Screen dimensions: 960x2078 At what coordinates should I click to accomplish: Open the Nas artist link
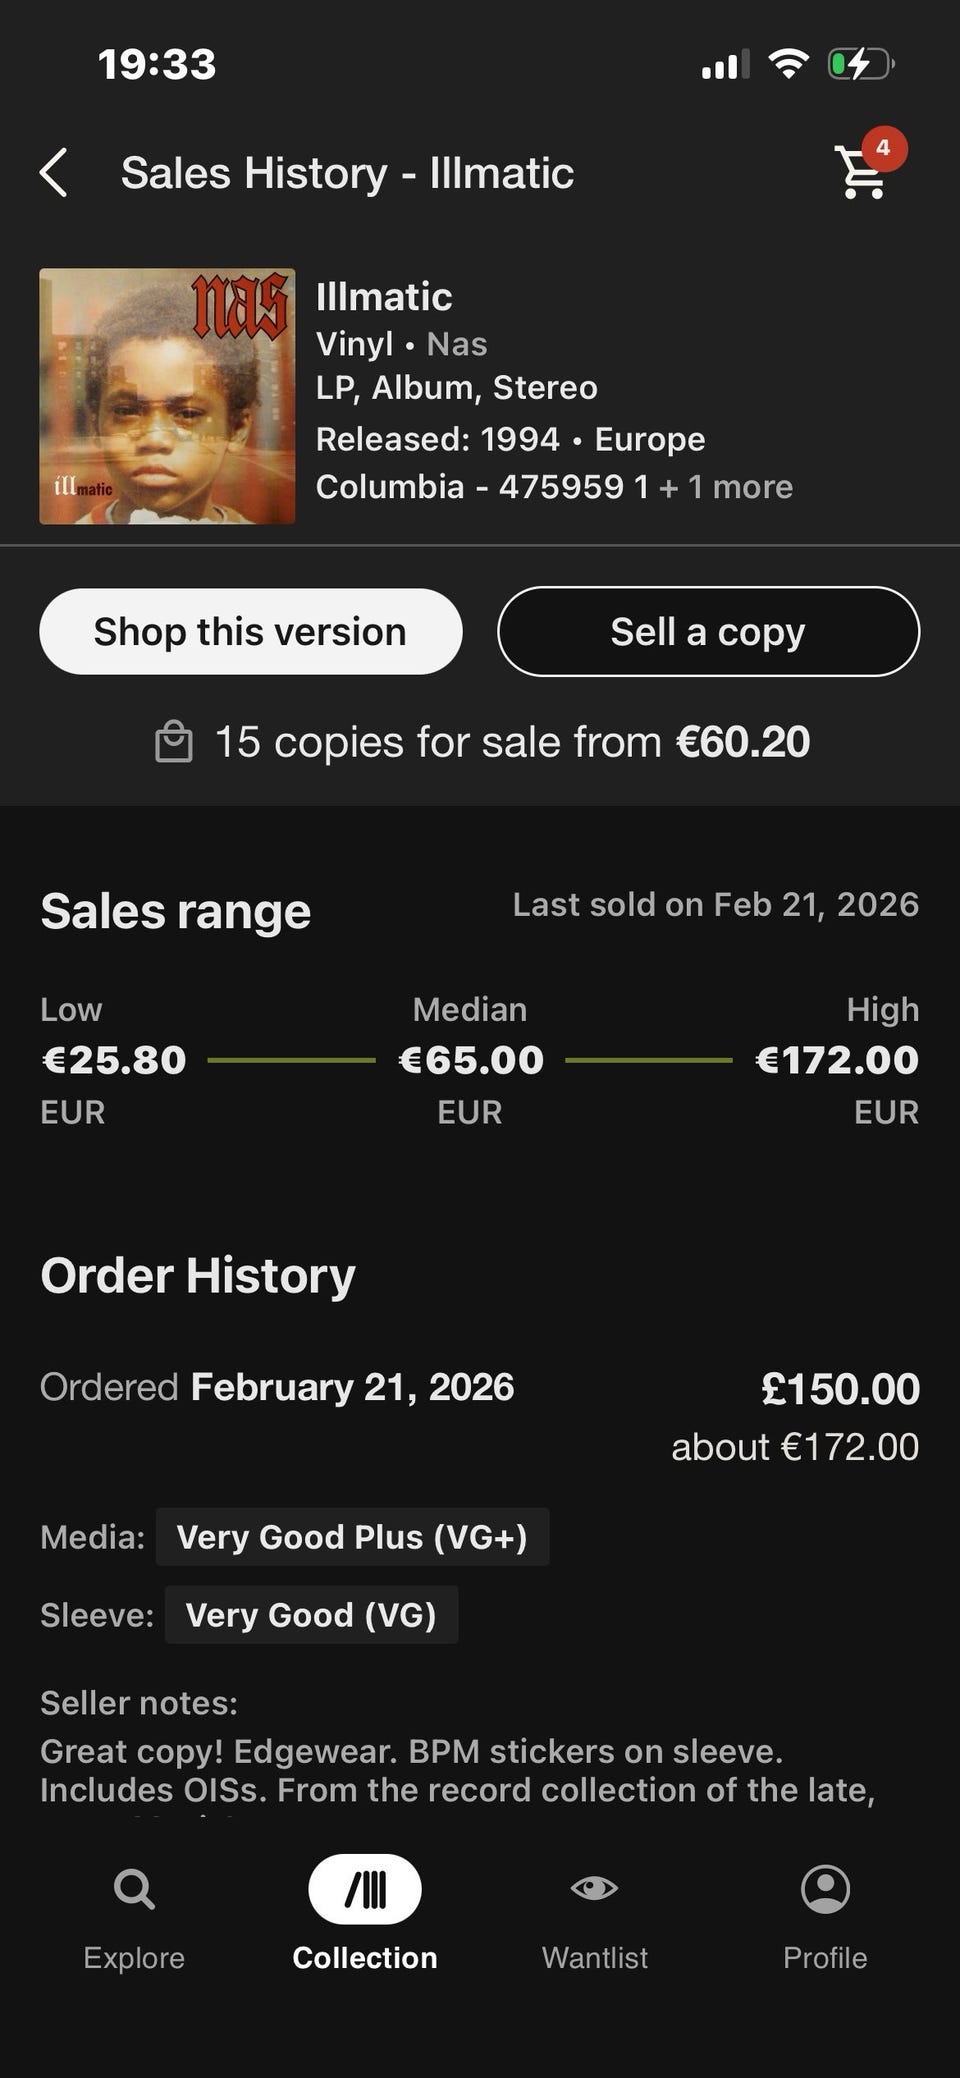[x=457, y=344]
